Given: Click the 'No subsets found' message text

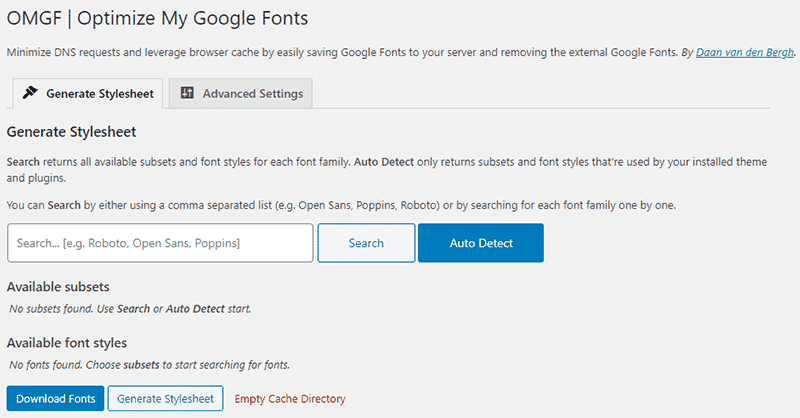Looking at the screenshot, I should [x=129, y=308].
